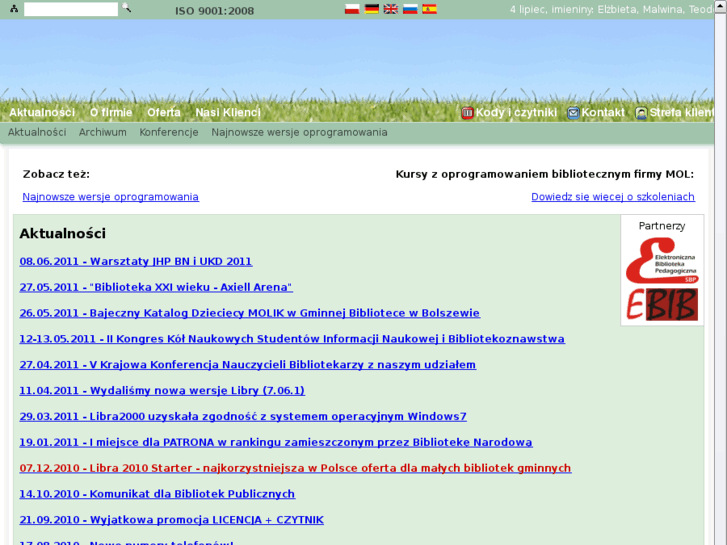This screenshot has width=727, height=545.
Task: Open Wyjątkowa promocja LICENCJA + CZYTNIK news
Action: (x=172, y=520)
